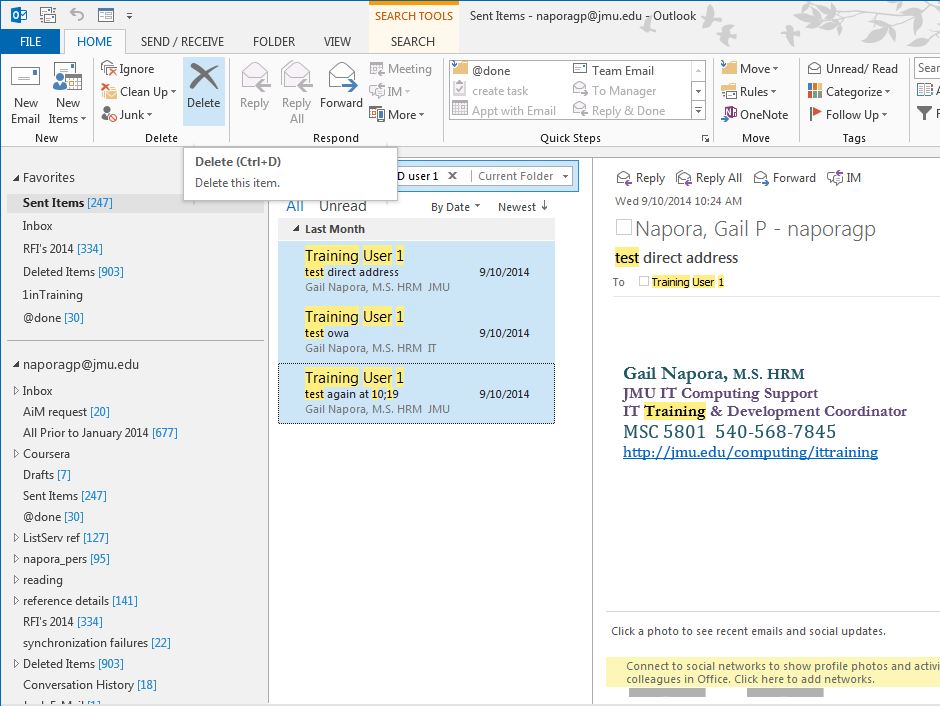Switch to the SEARCH tab
Screen dimensions: 940x706
tap(413, 41)
